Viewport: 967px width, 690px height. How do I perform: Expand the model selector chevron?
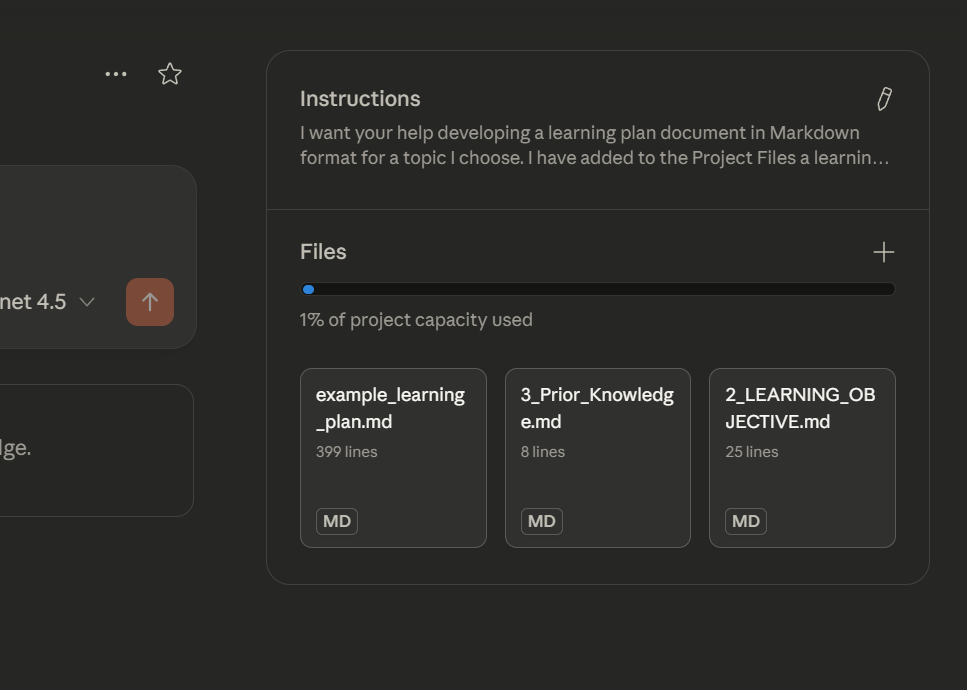pos(87,302)
